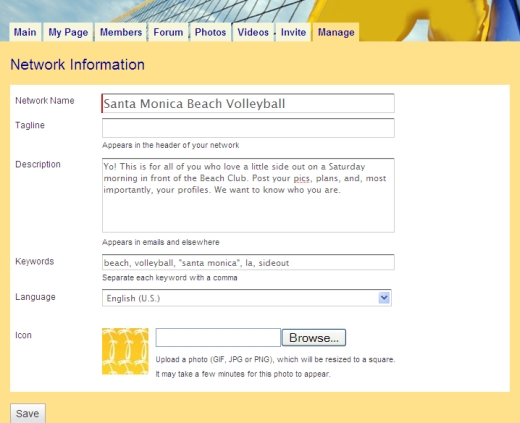Click the Invite tab
520x423 pixels.
pyautogui.click(x=293, y=32)
